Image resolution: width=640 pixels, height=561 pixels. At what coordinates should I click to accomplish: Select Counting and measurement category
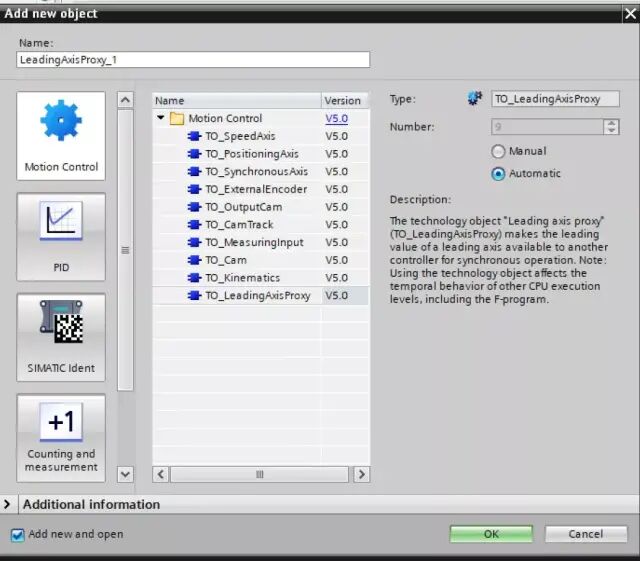tap(61, 438)
